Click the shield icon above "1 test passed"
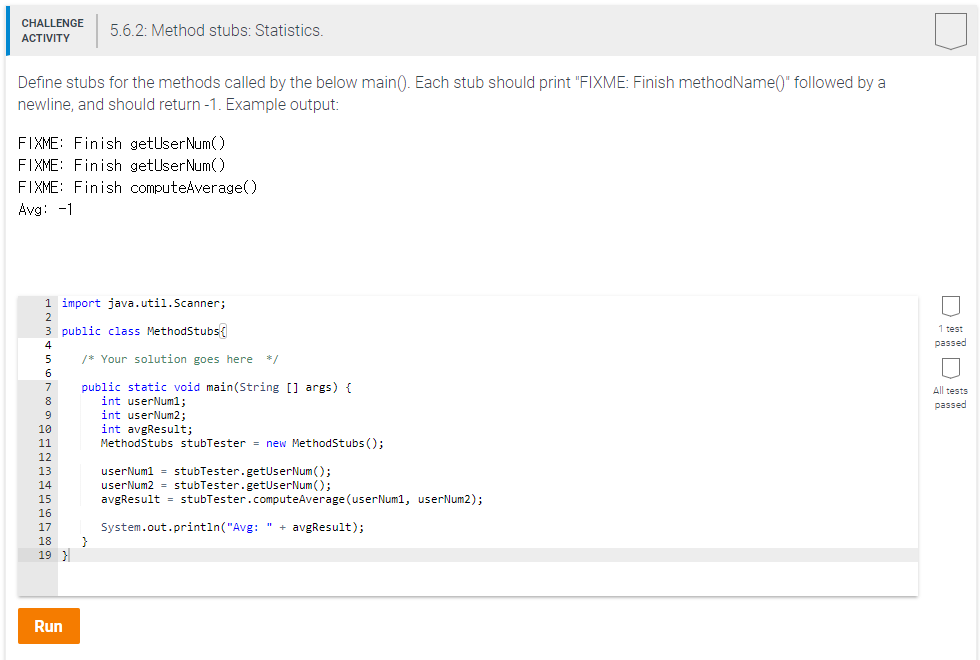Viewport: 980px width, 660px height. [x=949, y=307]
